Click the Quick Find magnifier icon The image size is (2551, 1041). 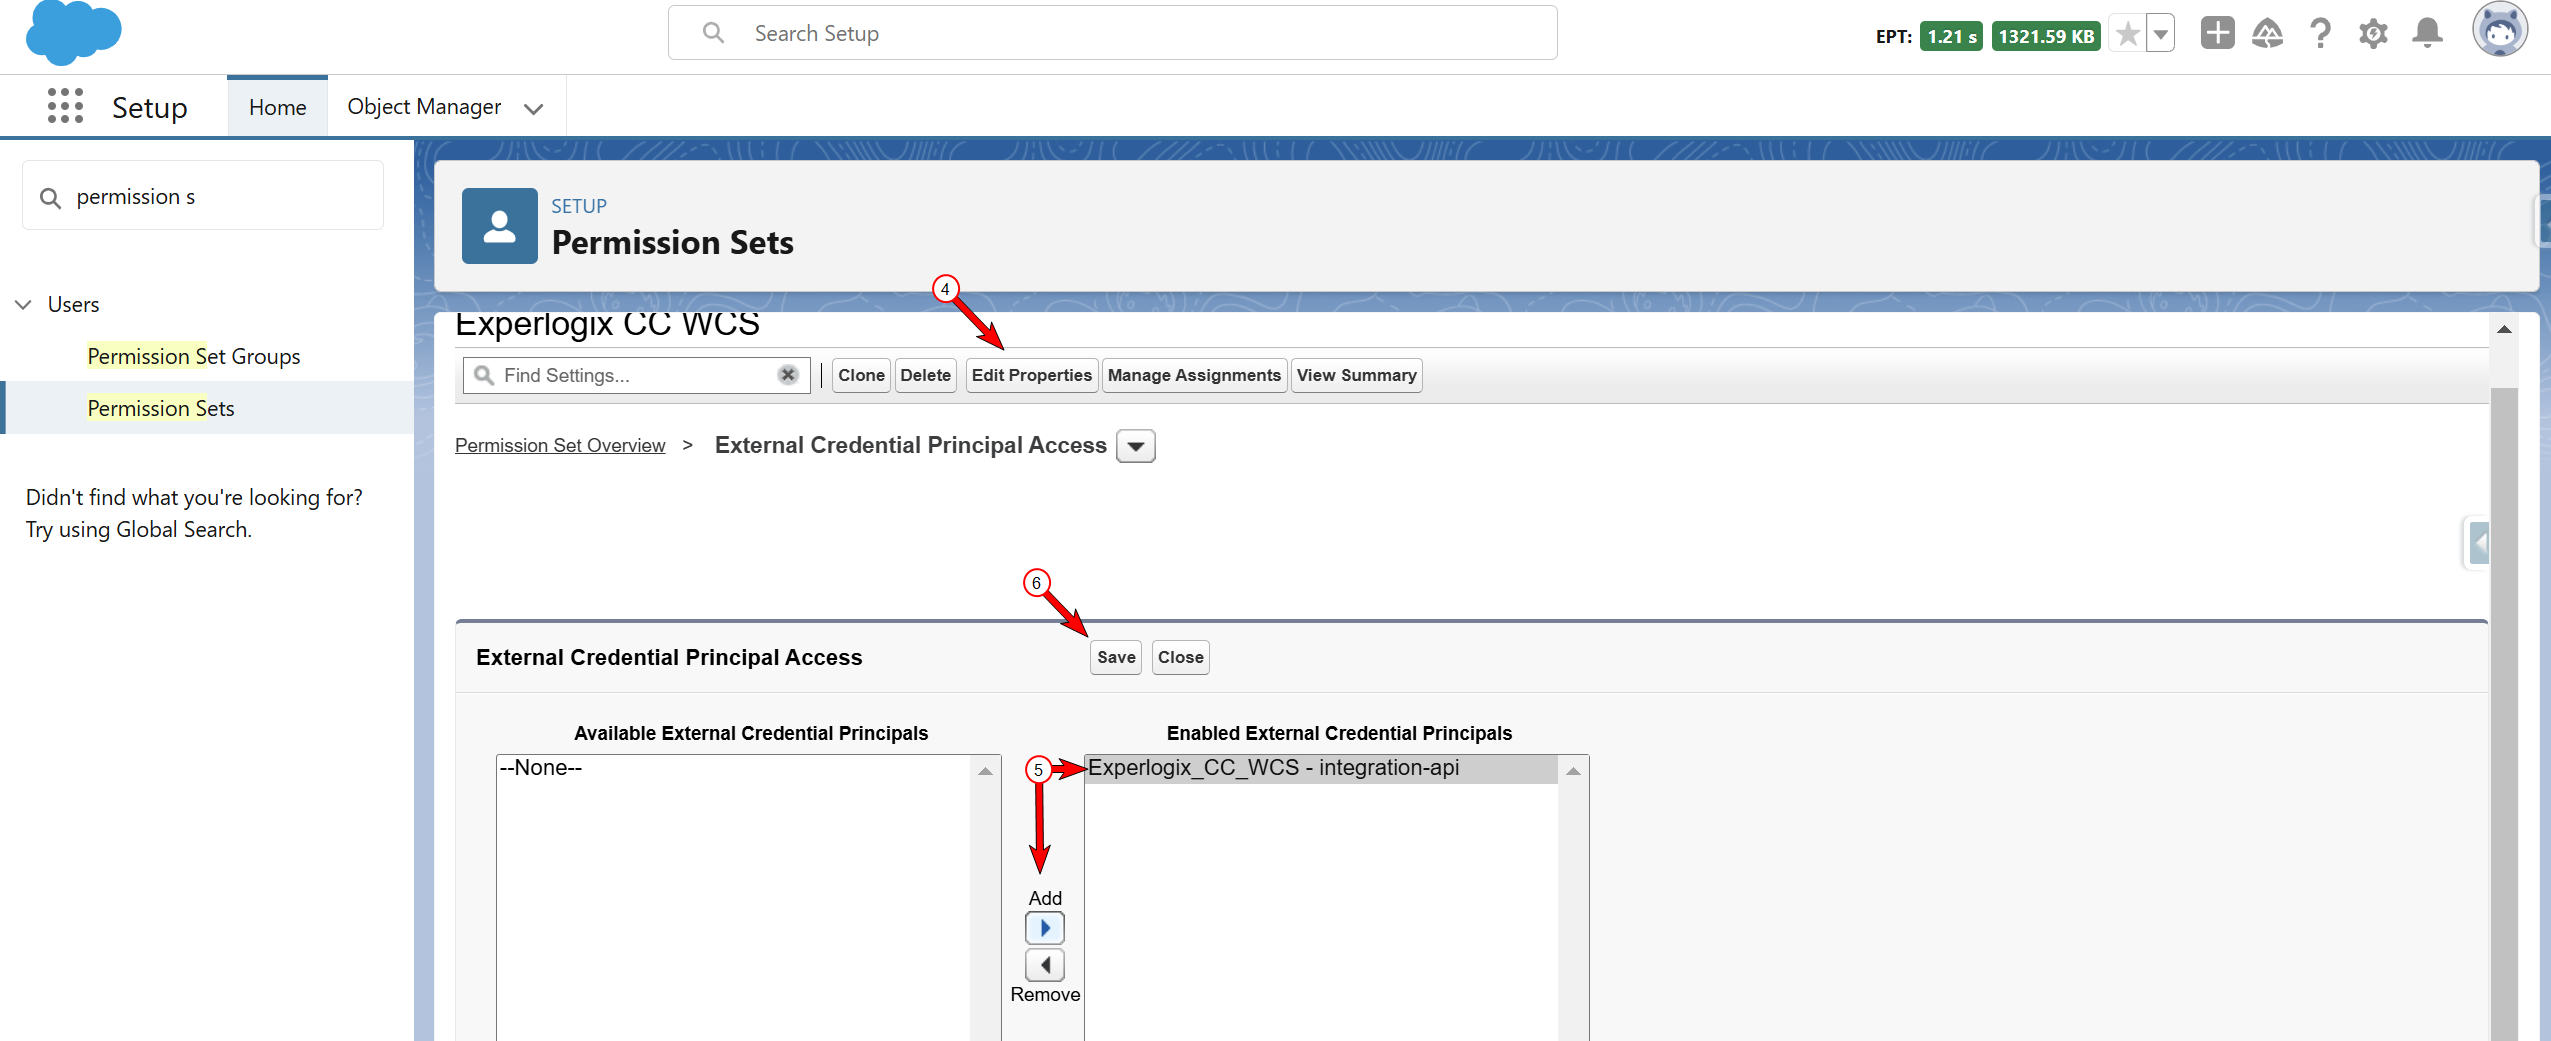click(50, 198)
